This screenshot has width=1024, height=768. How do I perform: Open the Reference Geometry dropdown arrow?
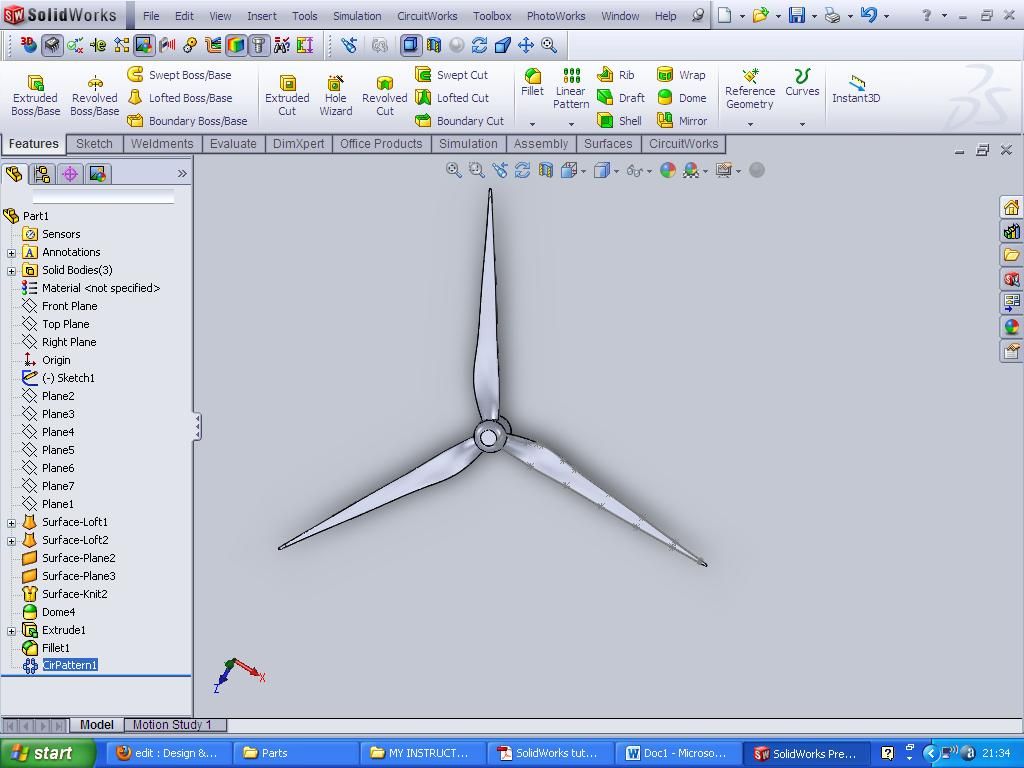coord(750,124)
